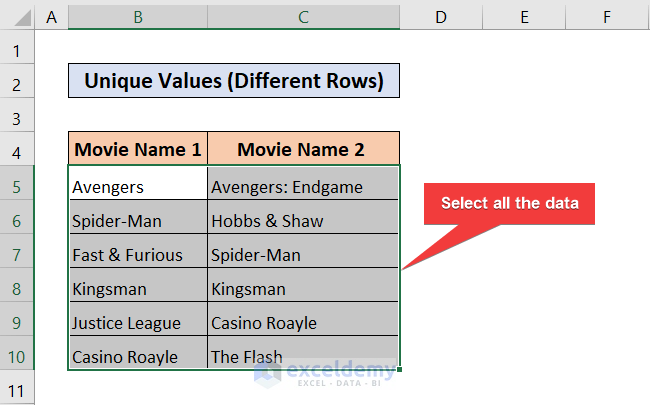
Task: Select the "Movie Name 1" header cell
Action: click(x=138, y=150)
